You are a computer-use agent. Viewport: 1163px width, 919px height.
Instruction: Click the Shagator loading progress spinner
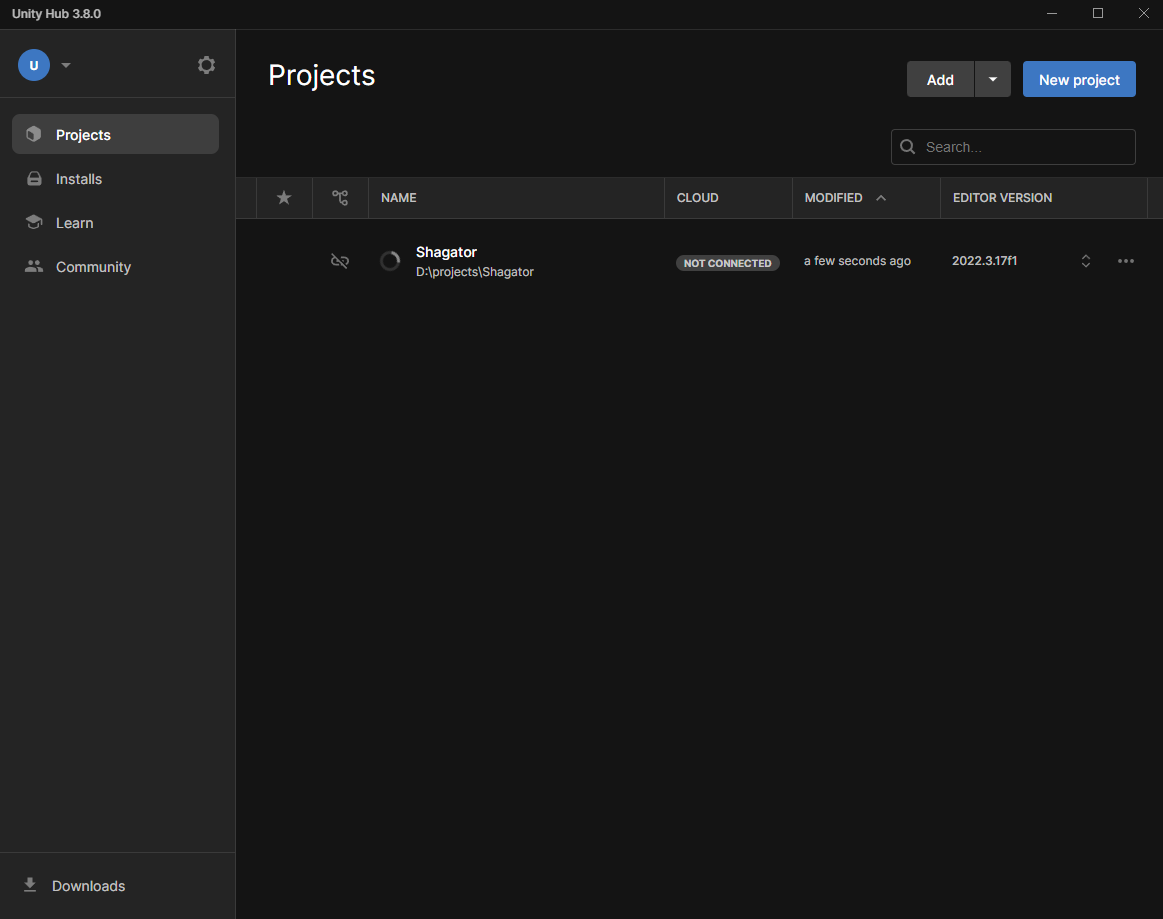coord(390,261)
